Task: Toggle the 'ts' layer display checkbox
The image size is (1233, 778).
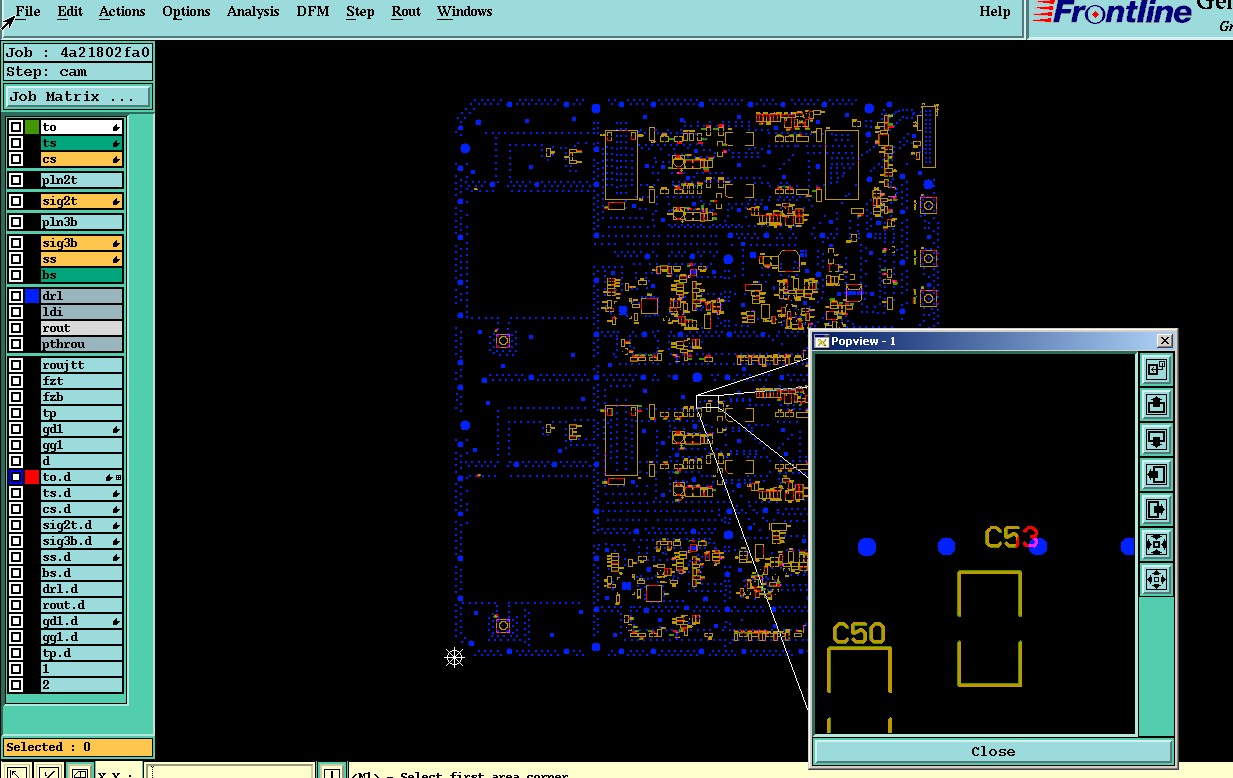Action: tap(16, 143)
